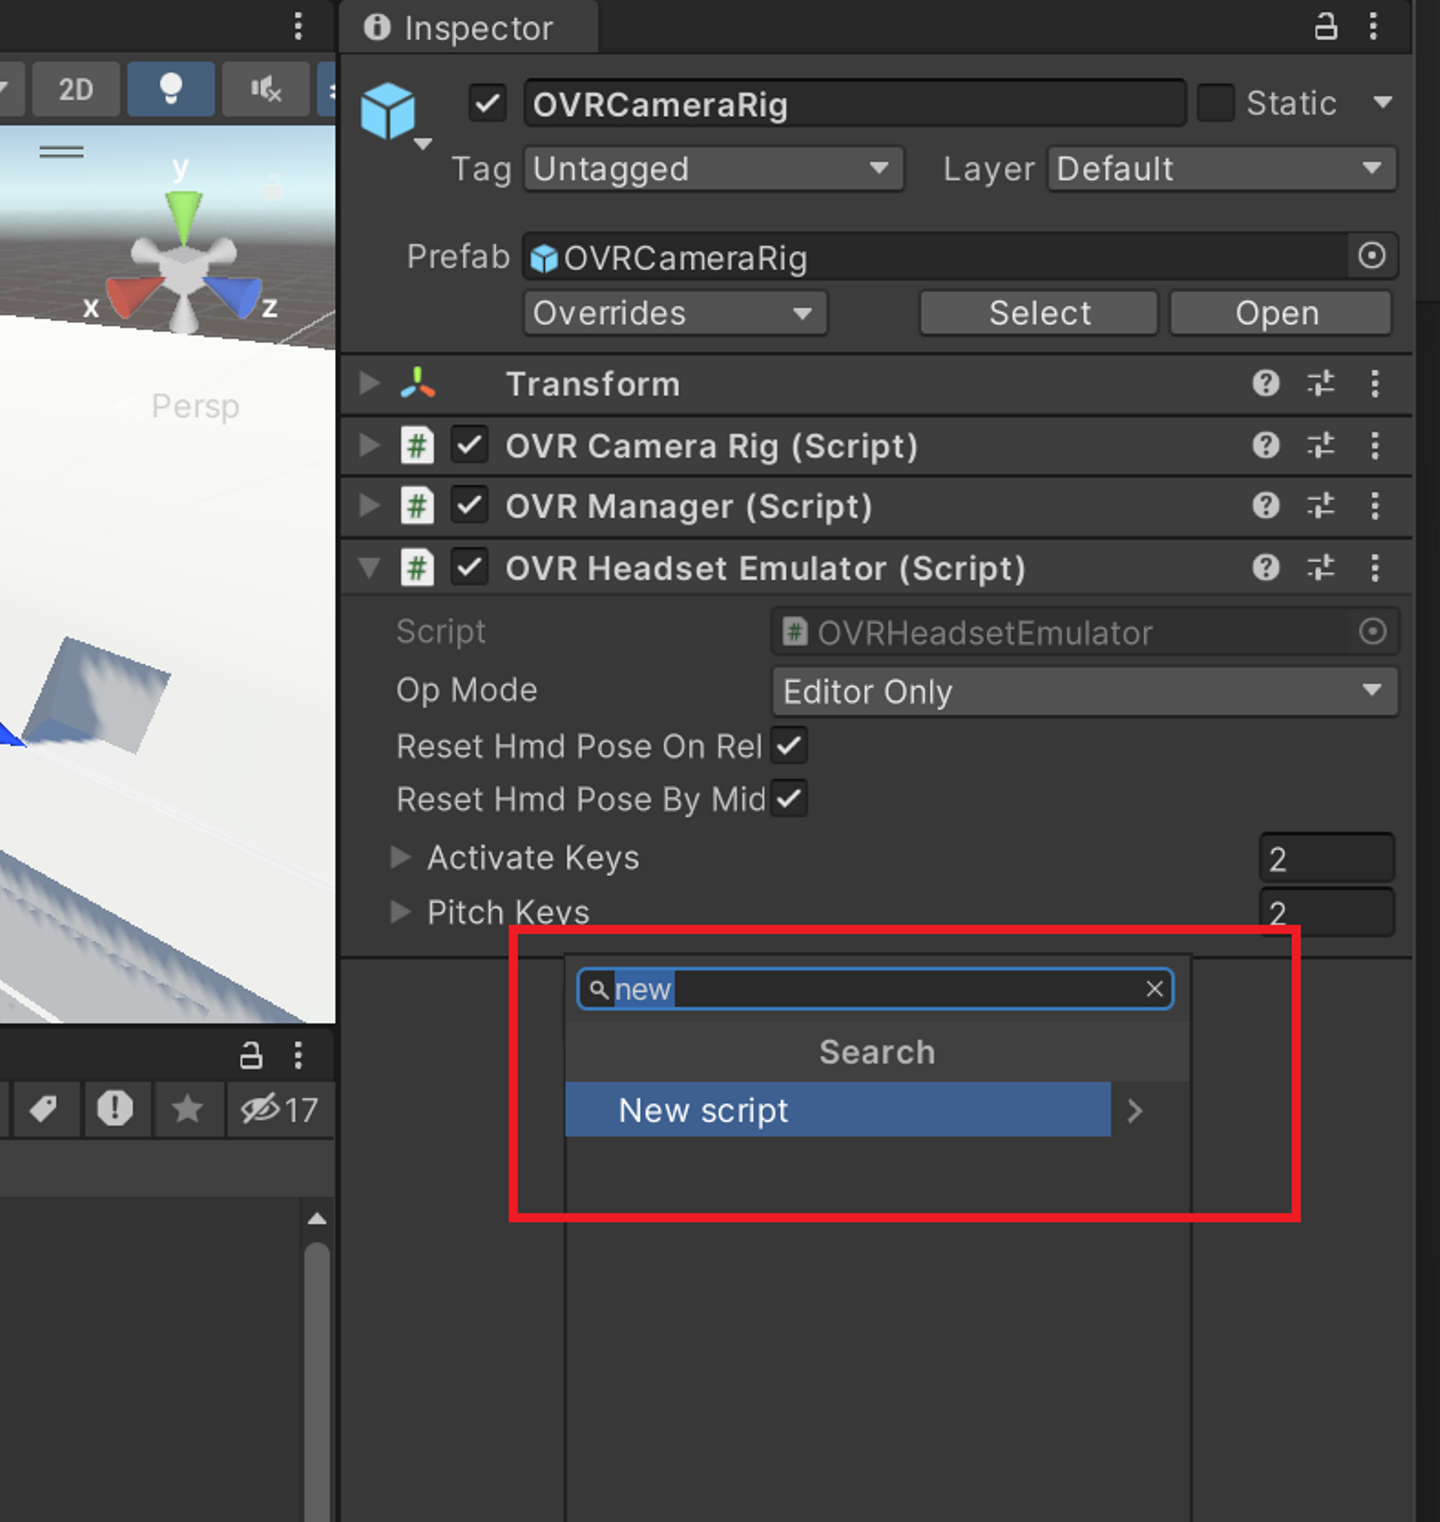
Task: Open help for the Transform component
Action: (1266, 383)
